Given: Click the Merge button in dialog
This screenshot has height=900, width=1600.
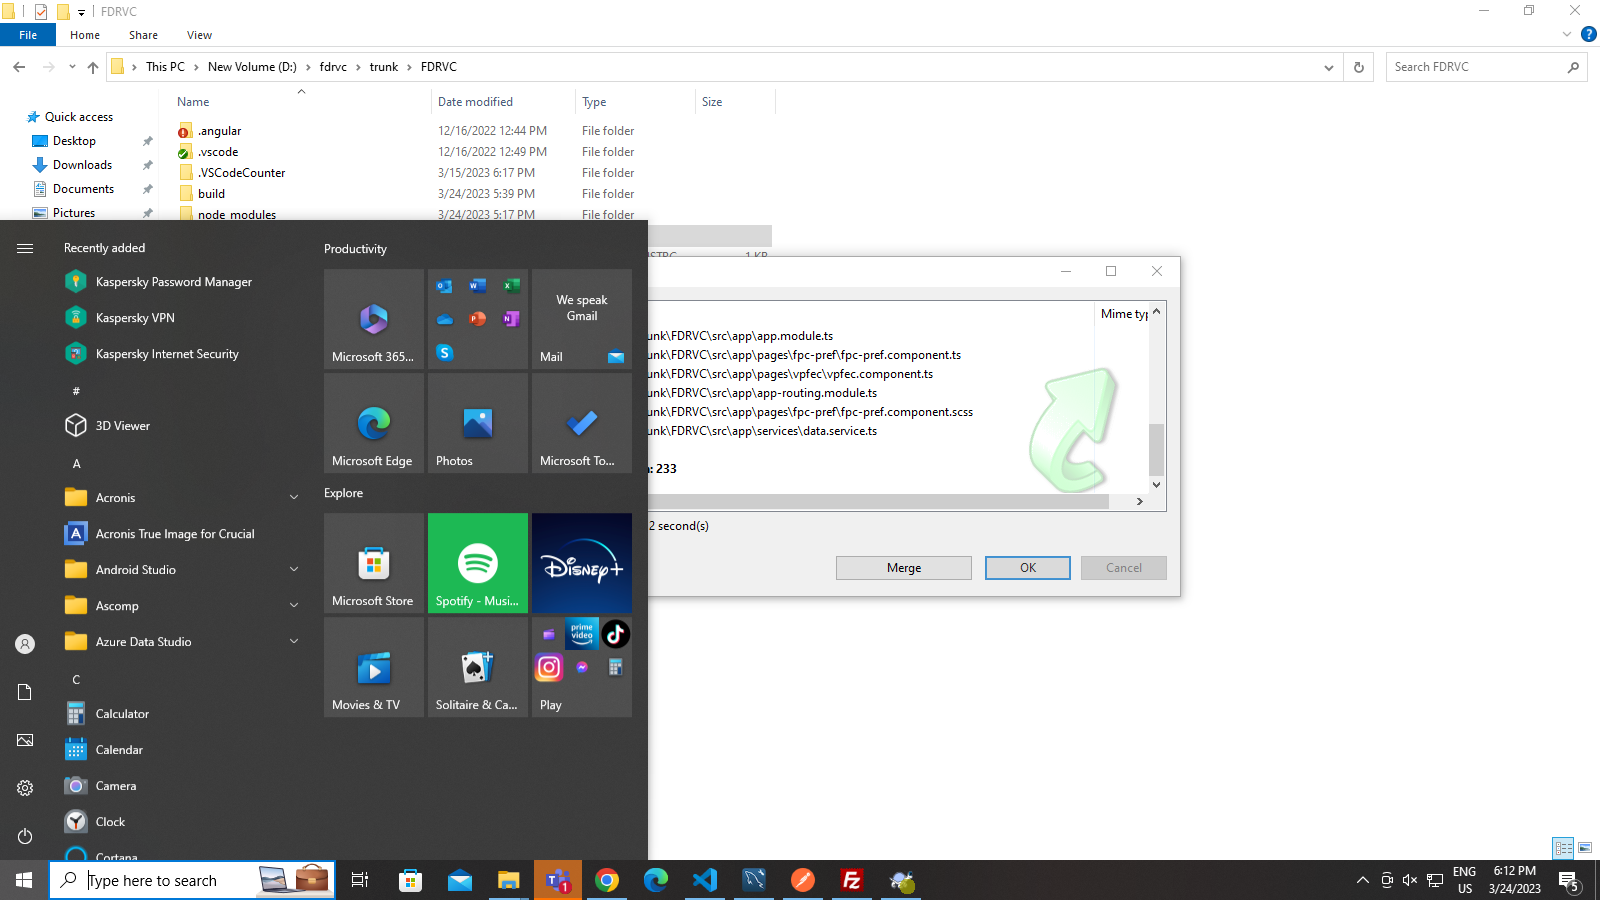Looking at the screenshot, I should pos(903,568).
